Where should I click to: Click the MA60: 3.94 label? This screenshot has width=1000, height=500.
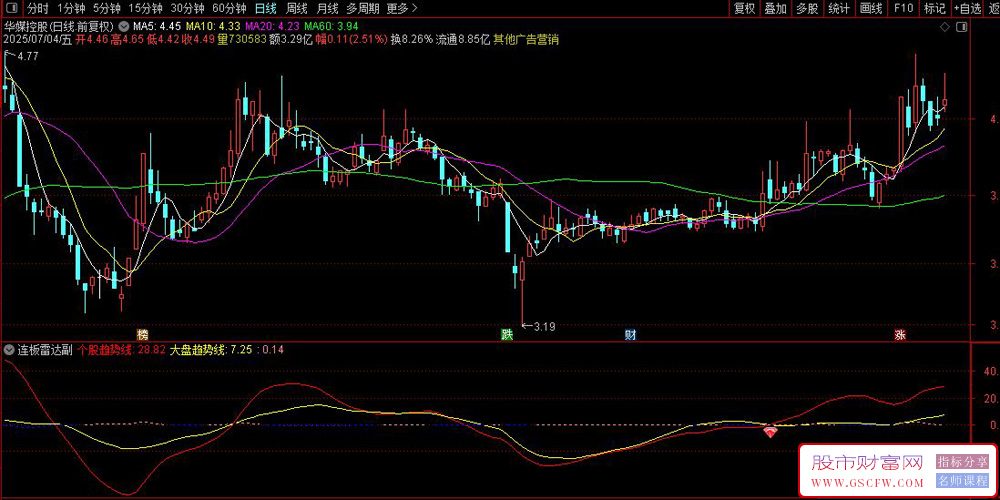pyautogui.click(x=331, y=27)
